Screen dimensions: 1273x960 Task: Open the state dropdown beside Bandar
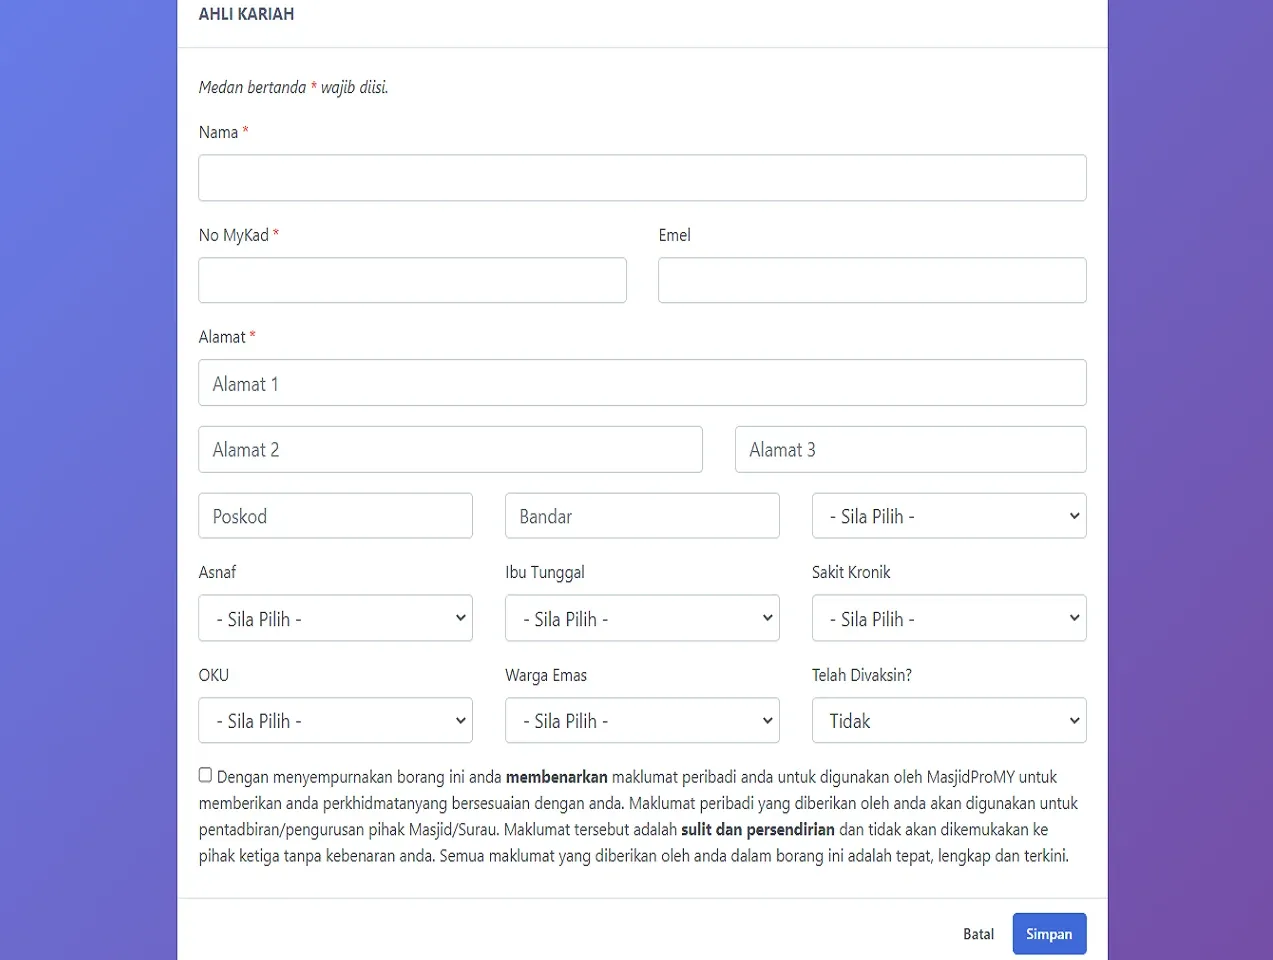click(948, 516)
